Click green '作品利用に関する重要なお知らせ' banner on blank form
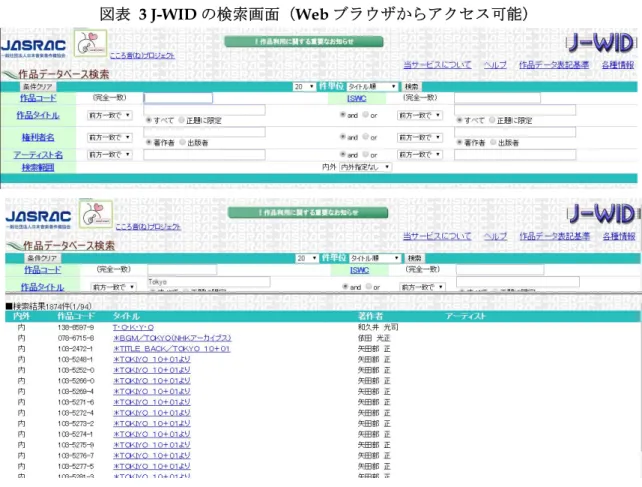Image resolution: width=642 pixels, height=487 pixels. [x=304, y=41]
